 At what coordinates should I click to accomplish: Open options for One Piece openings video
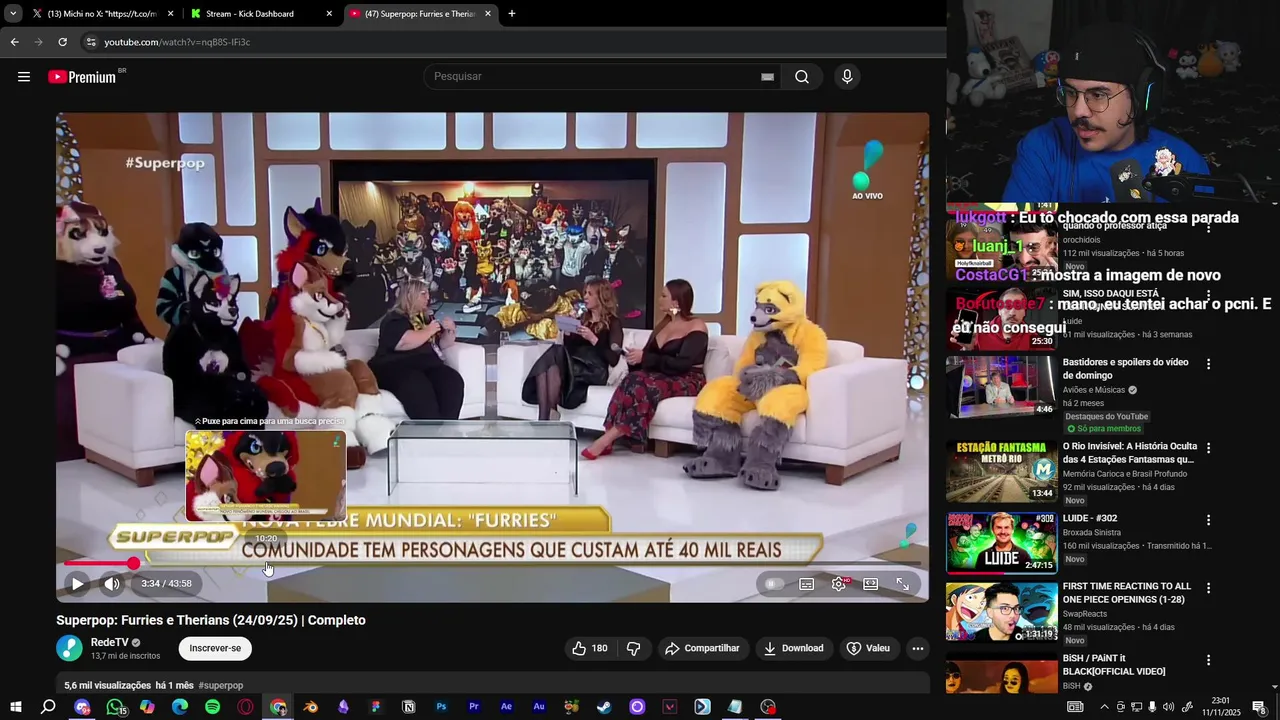click(1208, 588)
